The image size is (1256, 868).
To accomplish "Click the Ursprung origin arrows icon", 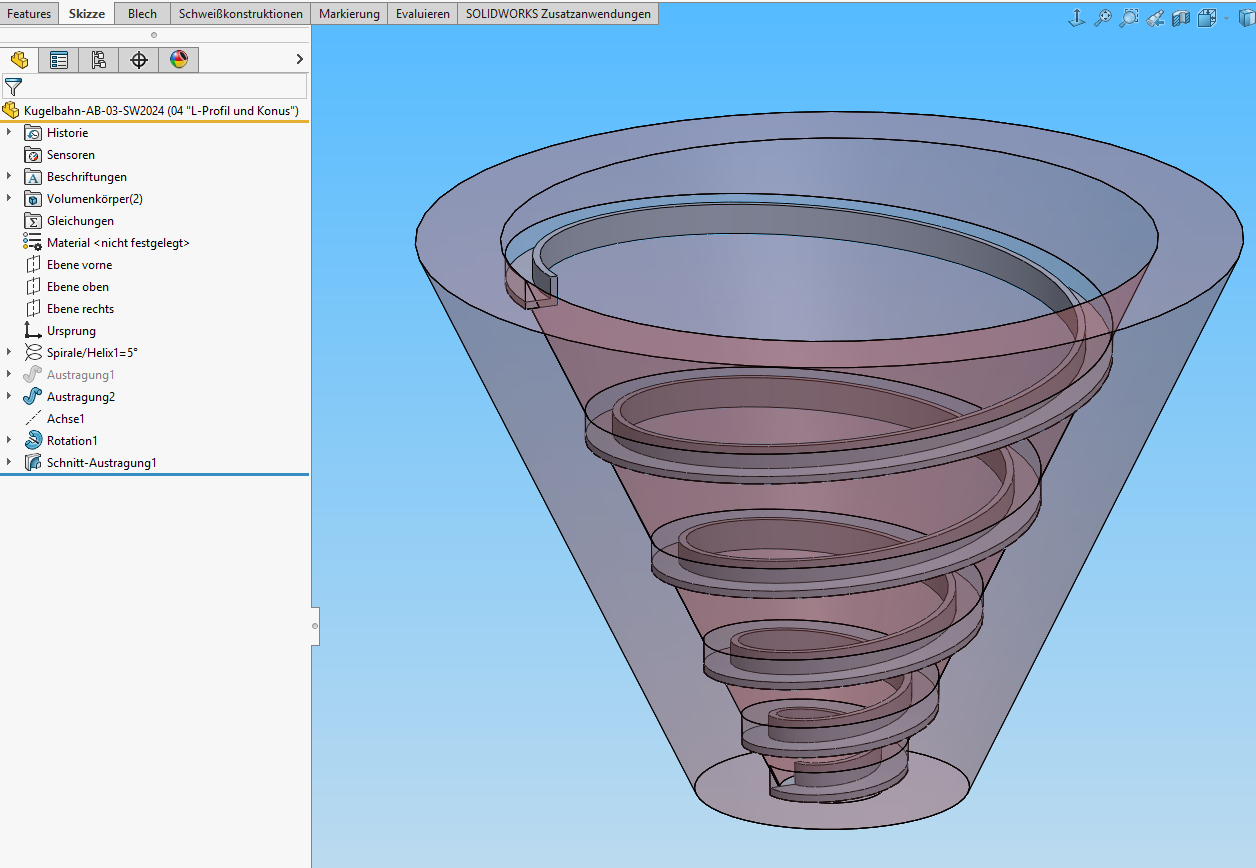I will coord(32,331).
